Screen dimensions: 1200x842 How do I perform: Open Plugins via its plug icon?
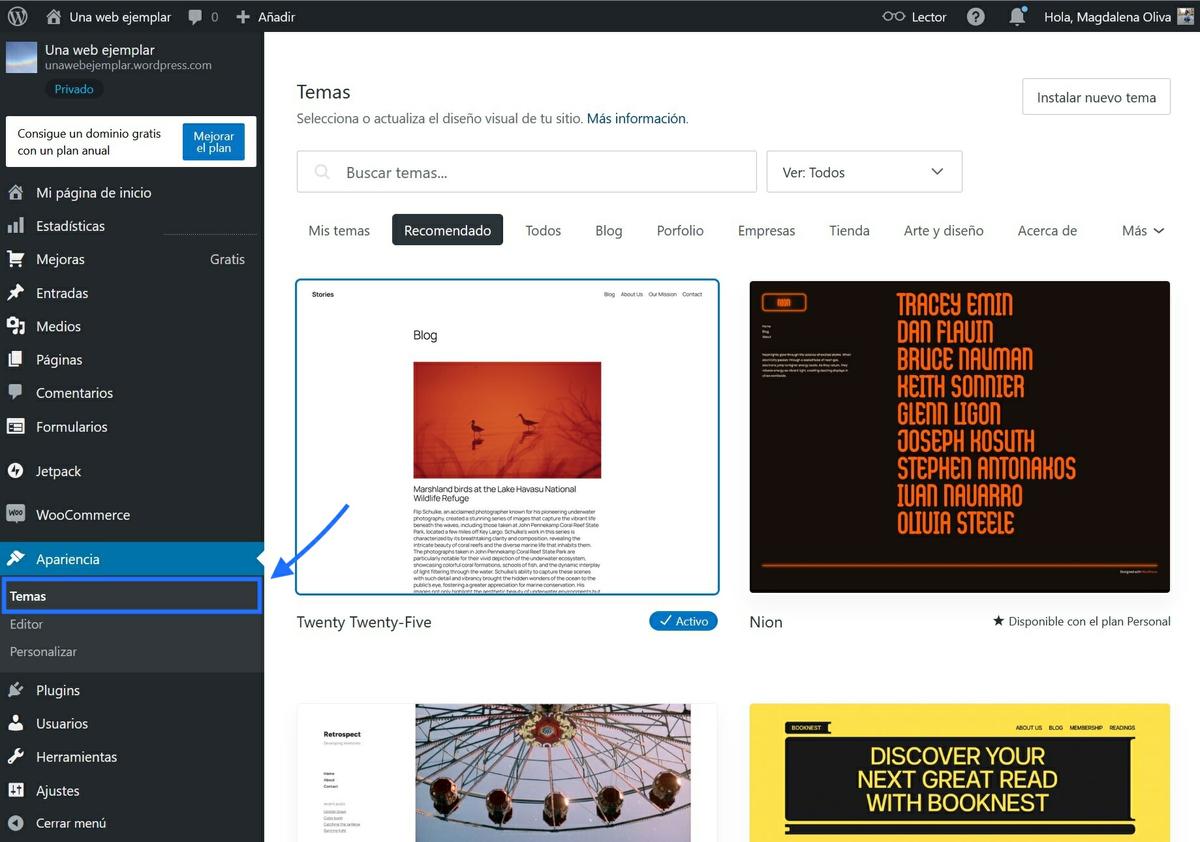click(x=21, y=689)
